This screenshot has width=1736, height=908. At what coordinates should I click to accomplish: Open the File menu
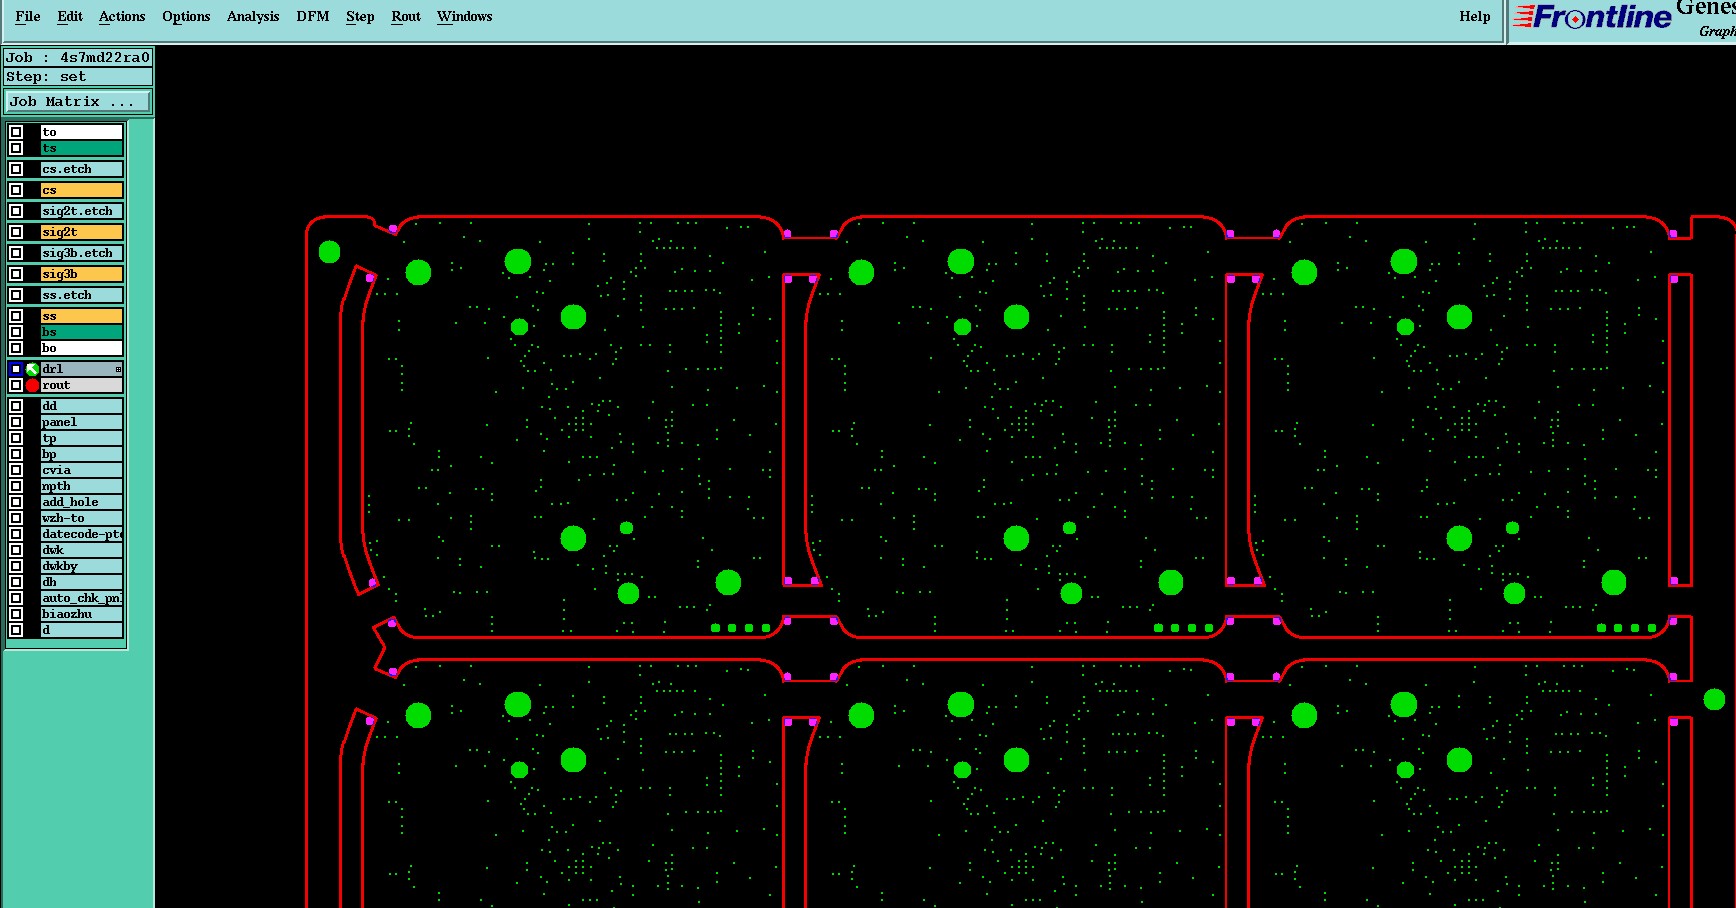click(x=28, y=16)
